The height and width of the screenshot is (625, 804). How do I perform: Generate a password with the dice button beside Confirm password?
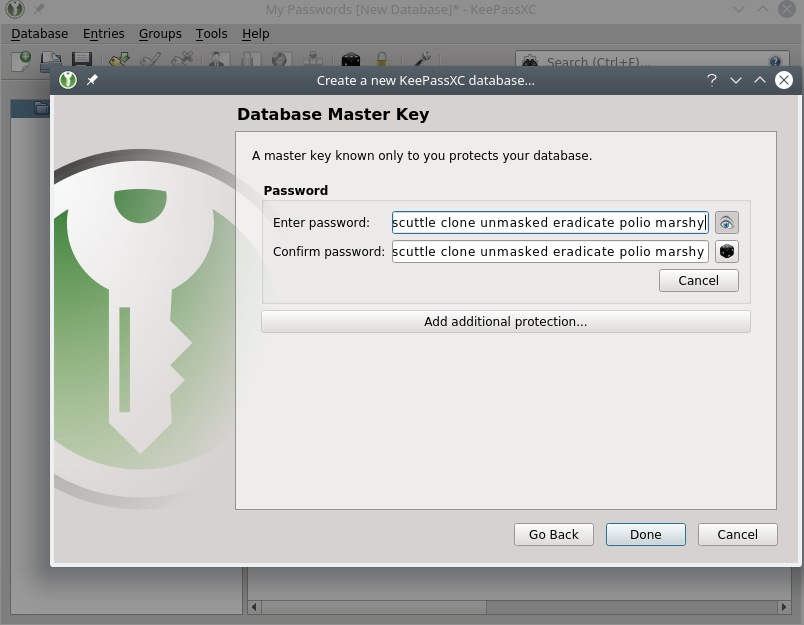coord(727,252)
